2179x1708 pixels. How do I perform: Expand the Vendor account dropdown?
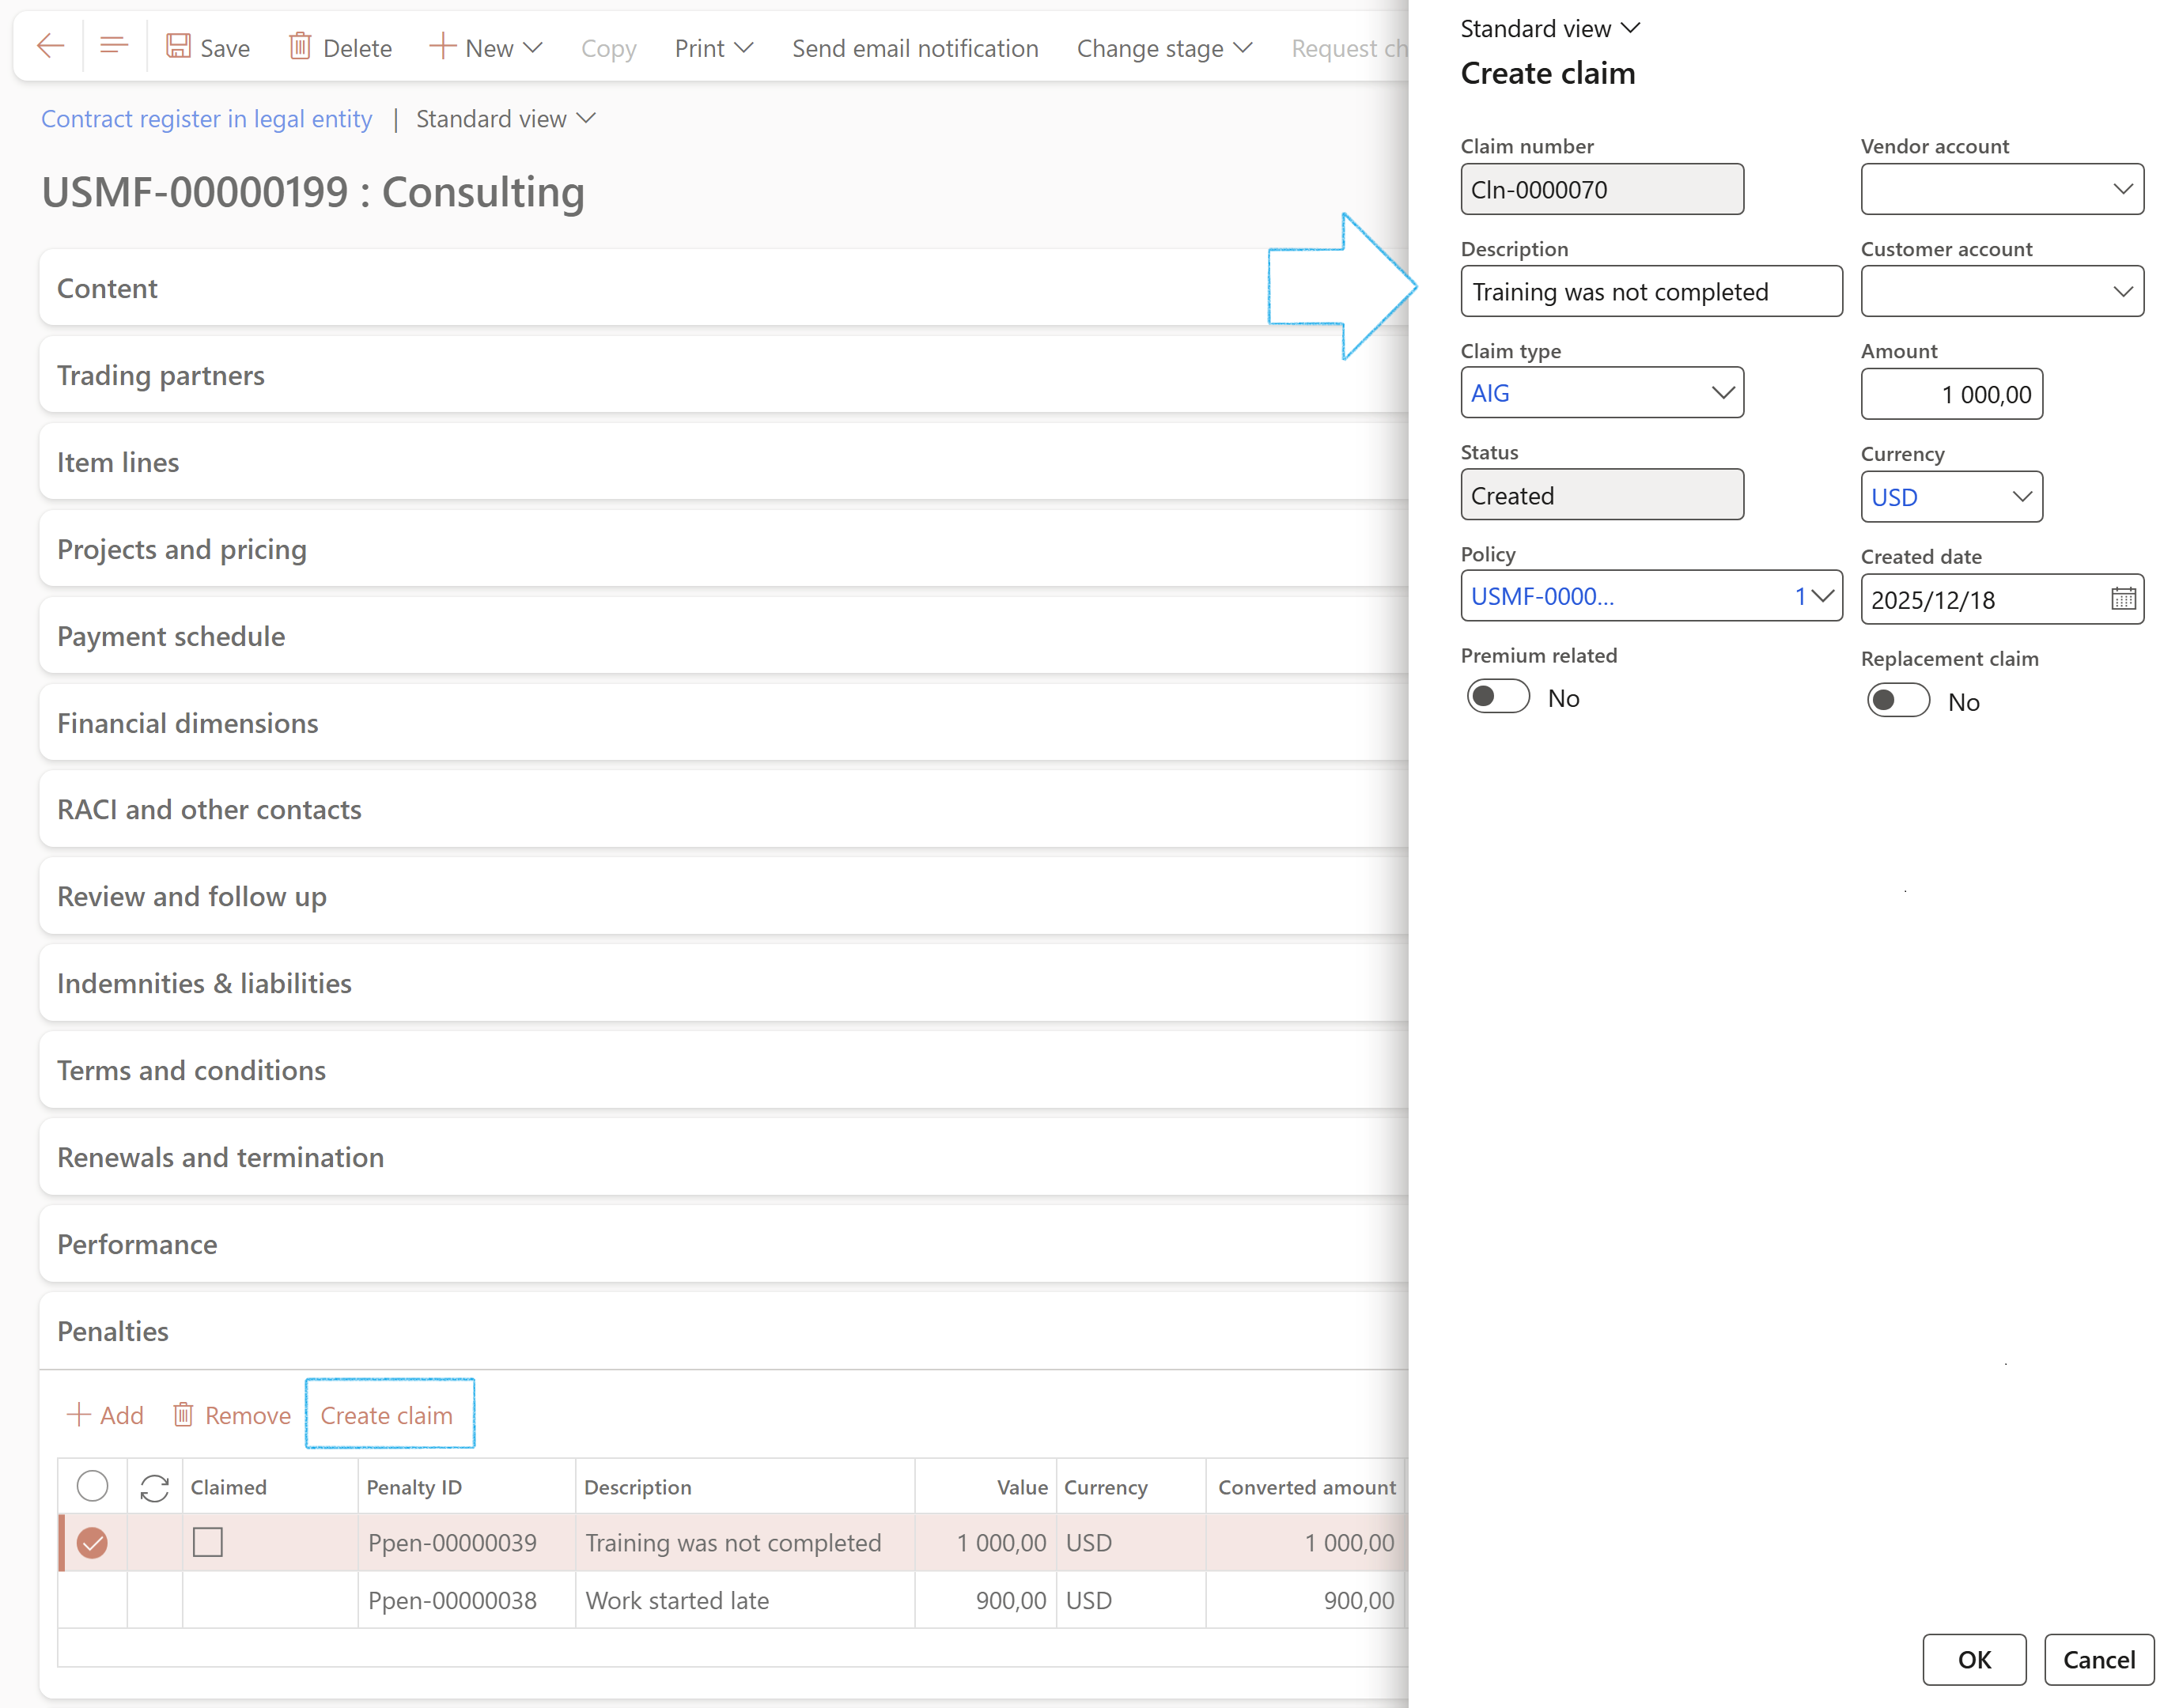(x=2121, y=189)
